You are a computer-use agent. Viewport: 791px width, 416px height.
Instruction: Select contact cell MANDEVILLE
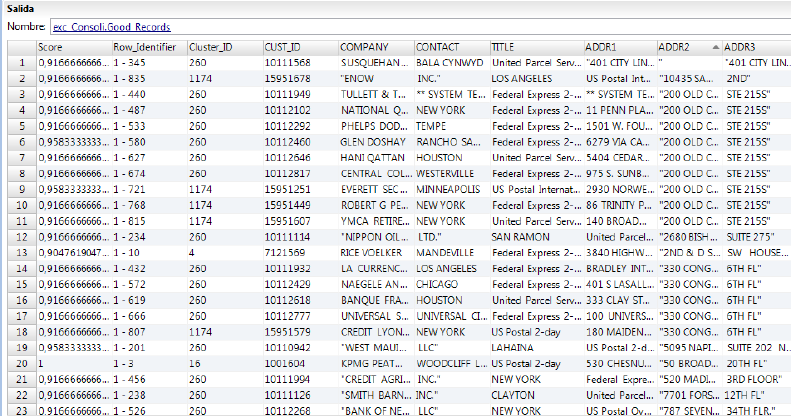coord(452,253)
